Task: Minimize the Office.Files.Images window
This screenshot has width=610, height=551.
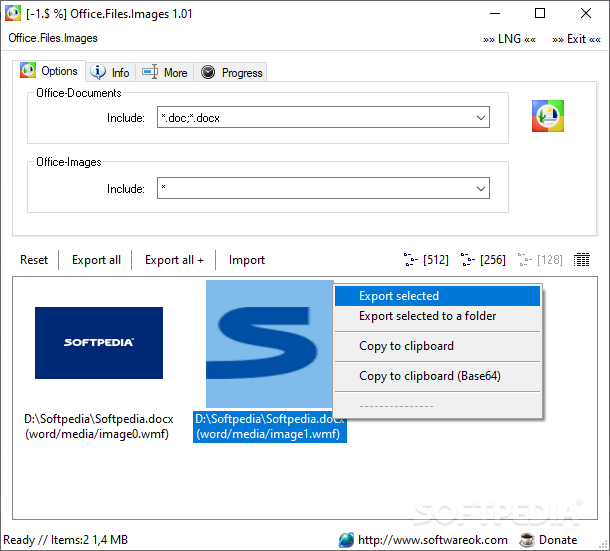Action: click(x=495, y=14)
